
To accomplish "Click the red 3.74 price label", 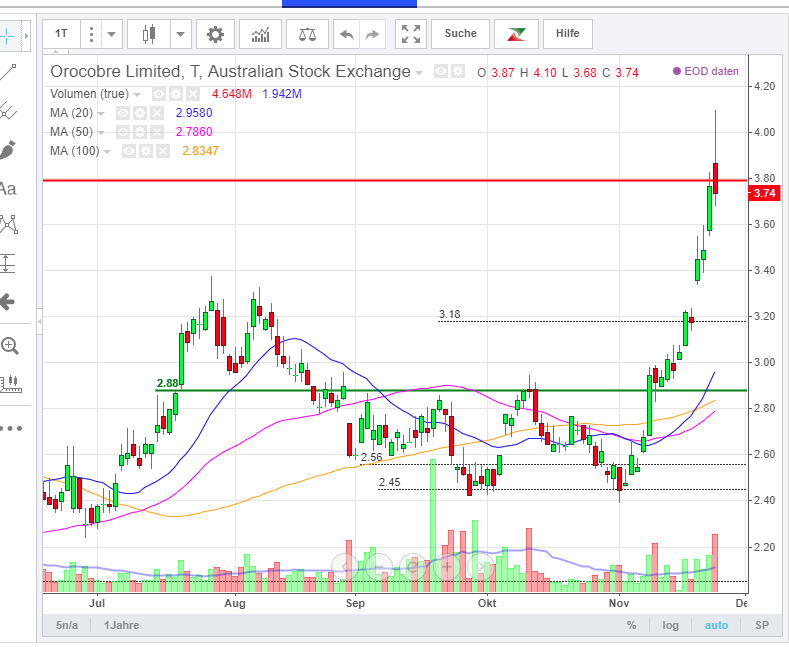I will tap(766, 193).
